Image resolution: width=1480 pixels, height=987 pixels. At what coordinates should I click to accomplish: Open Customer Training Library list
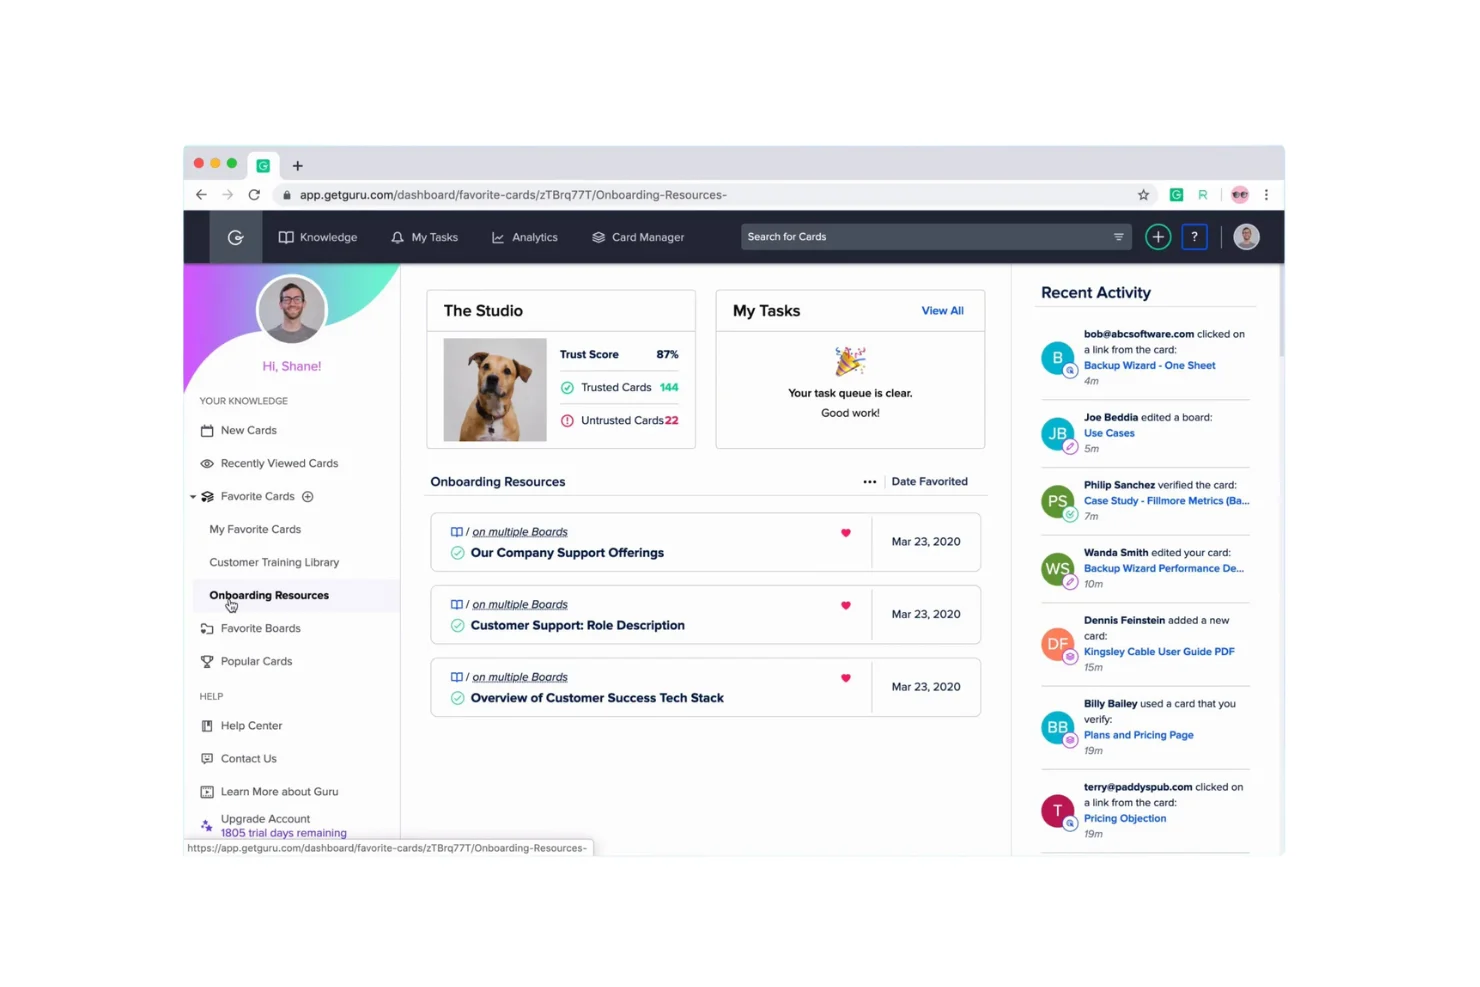tap(274, 562)
